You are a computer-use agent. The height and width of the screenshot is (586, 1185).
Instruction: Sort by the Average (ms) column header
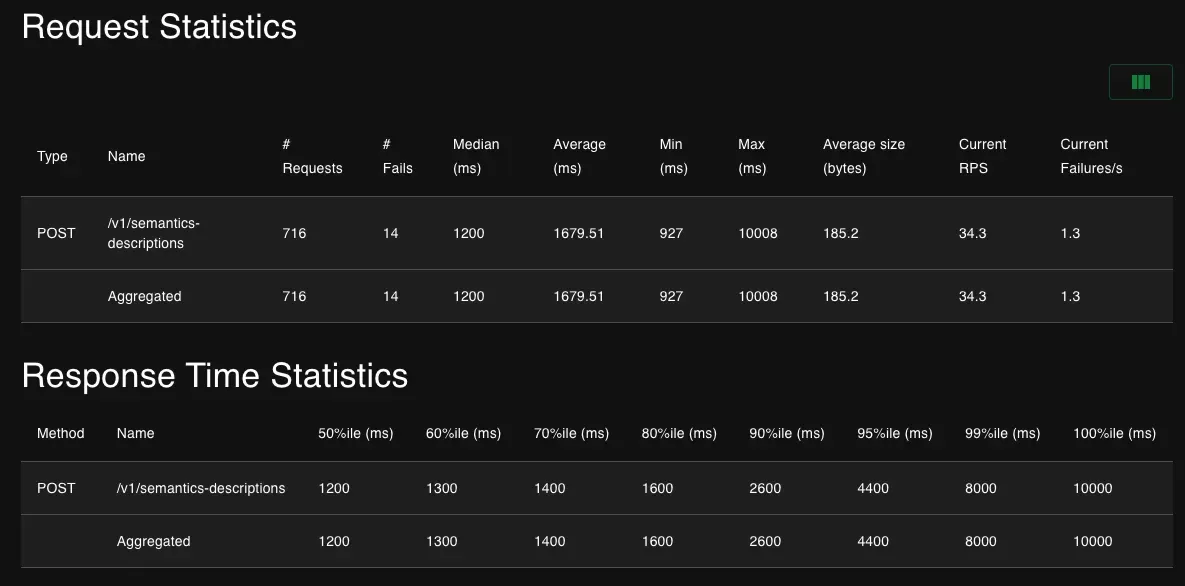(x=579, y=156)
